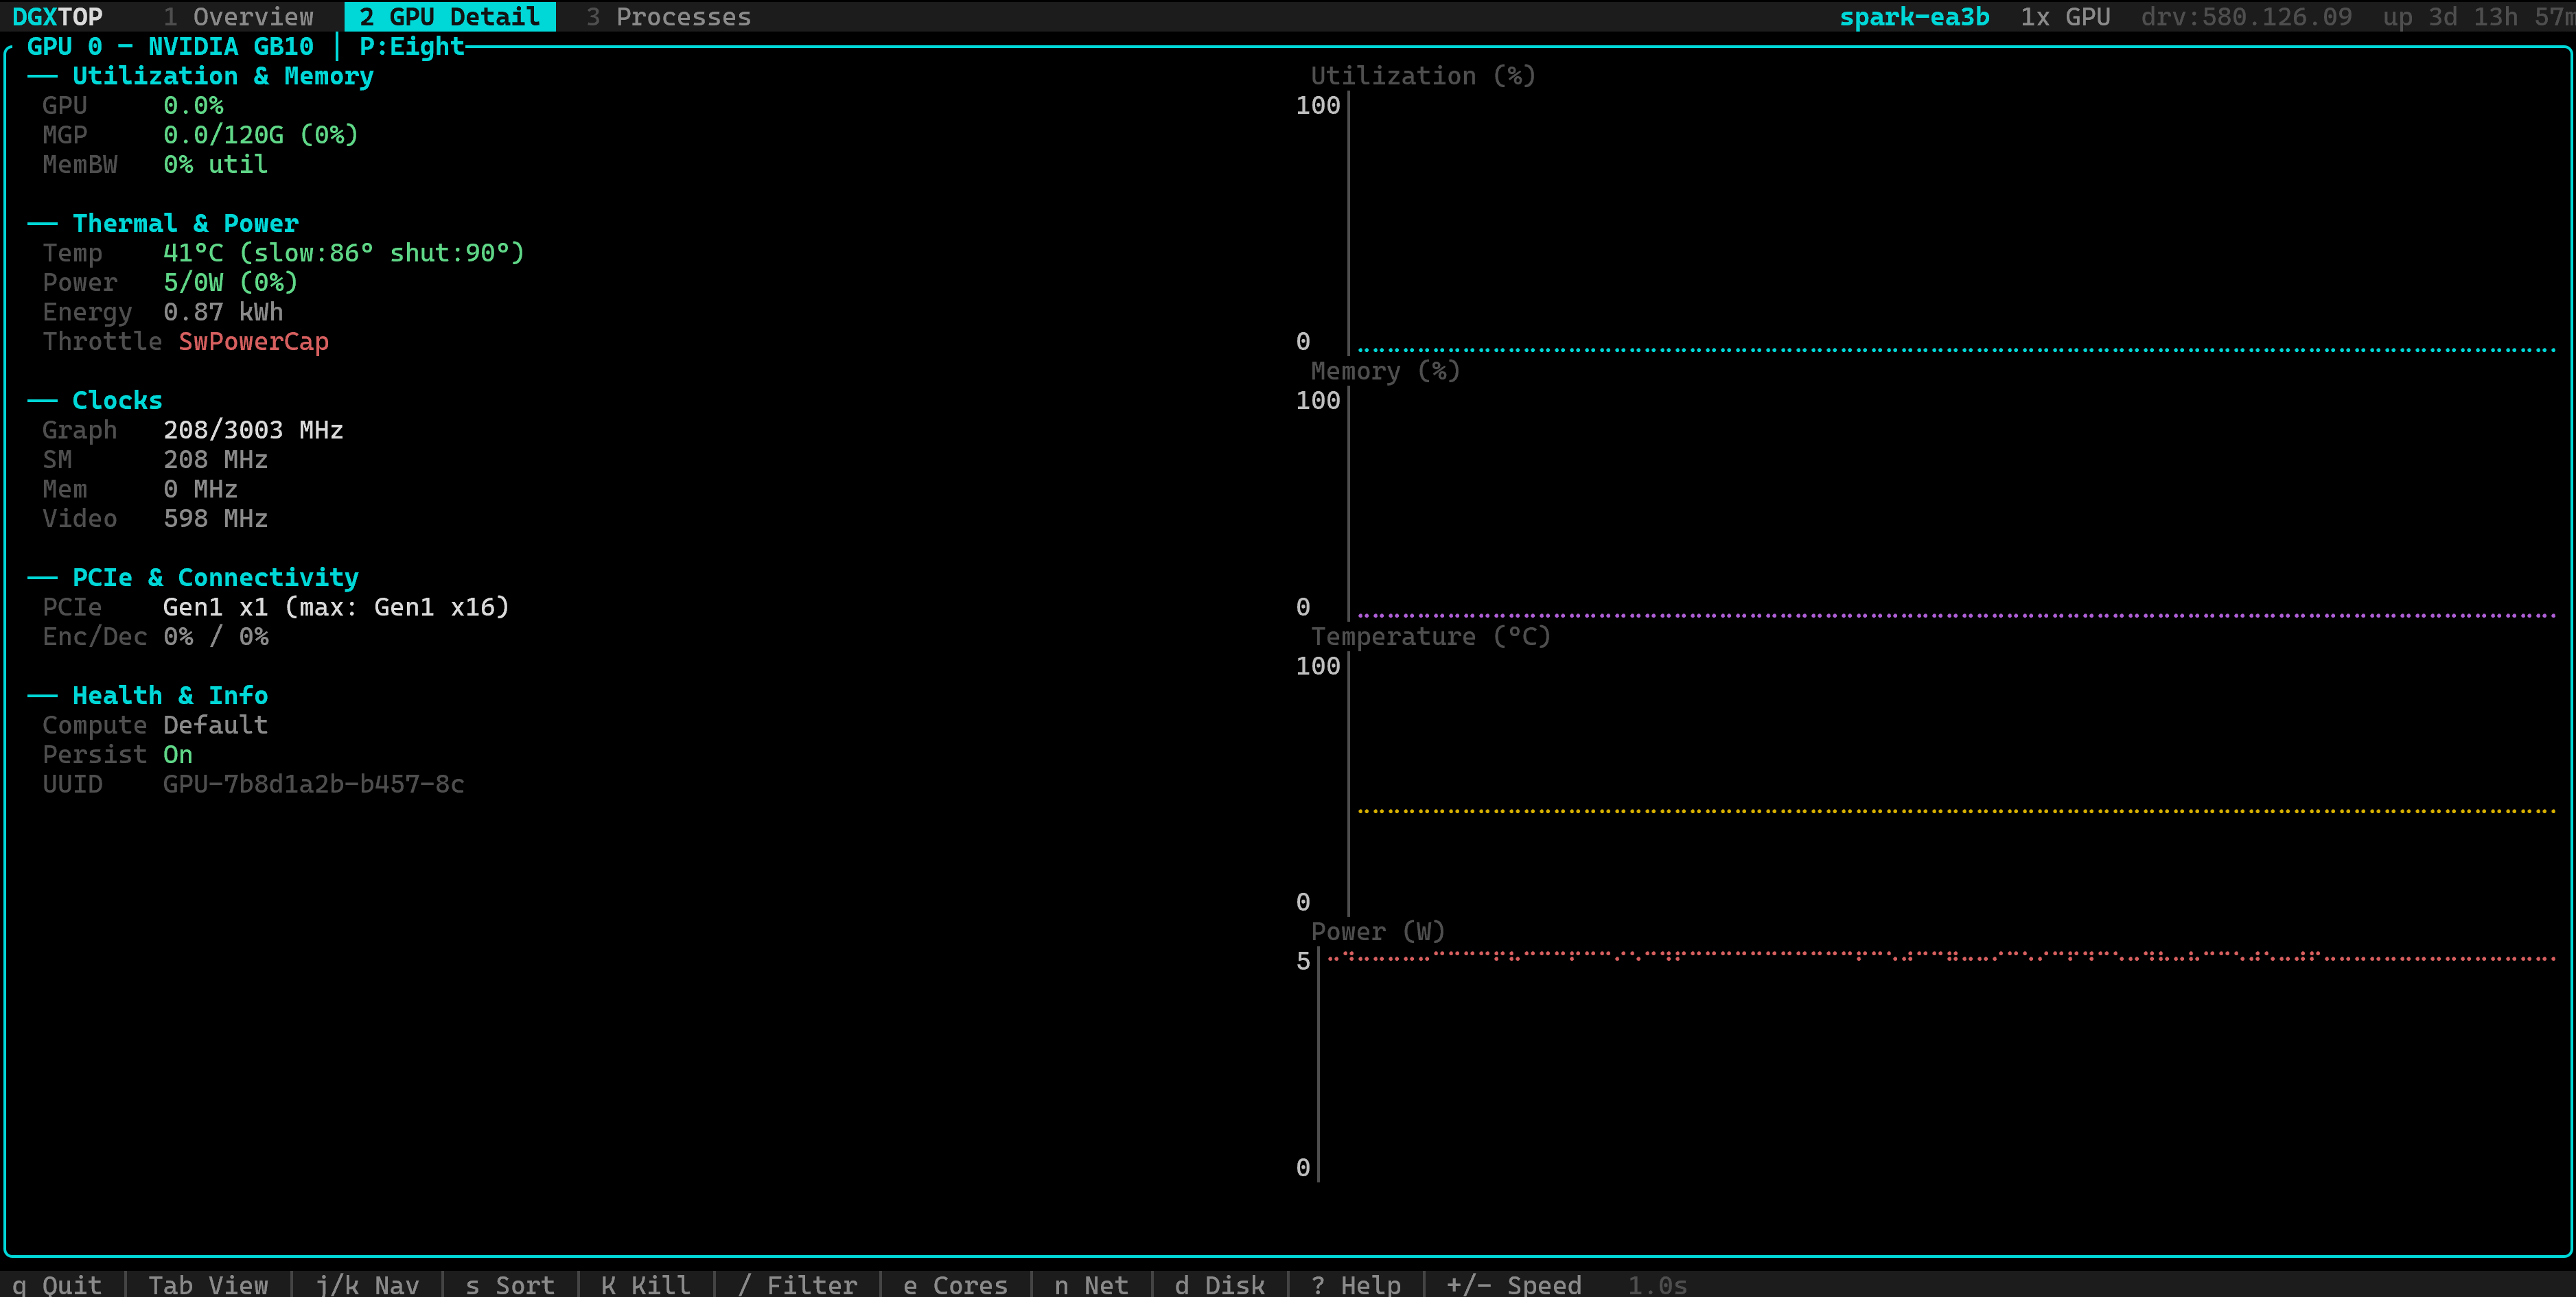The width and height of the screenshot is (2576, 1297).
Task: Click the PCIe & Connectivity heading
Action: point(215,578)
